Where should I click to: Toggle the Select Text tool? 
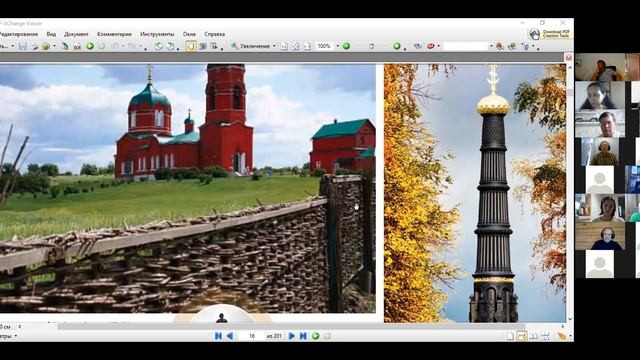click(x=213, y=46)
